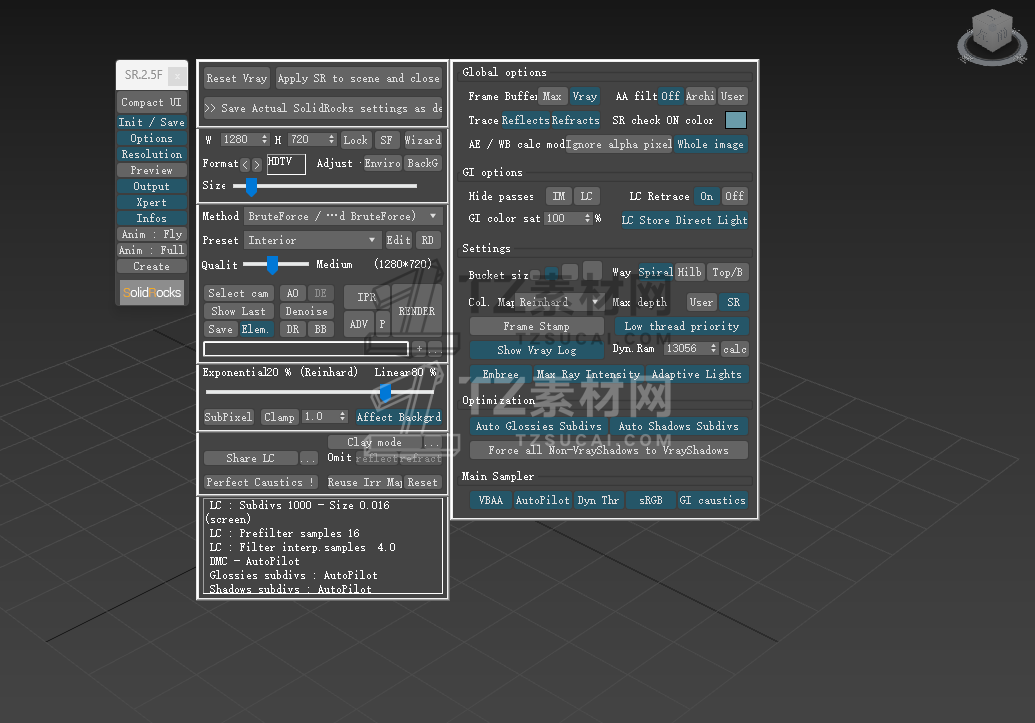Open the Resolution section
Screen dimensions: 1035x723
click(152, 154)
